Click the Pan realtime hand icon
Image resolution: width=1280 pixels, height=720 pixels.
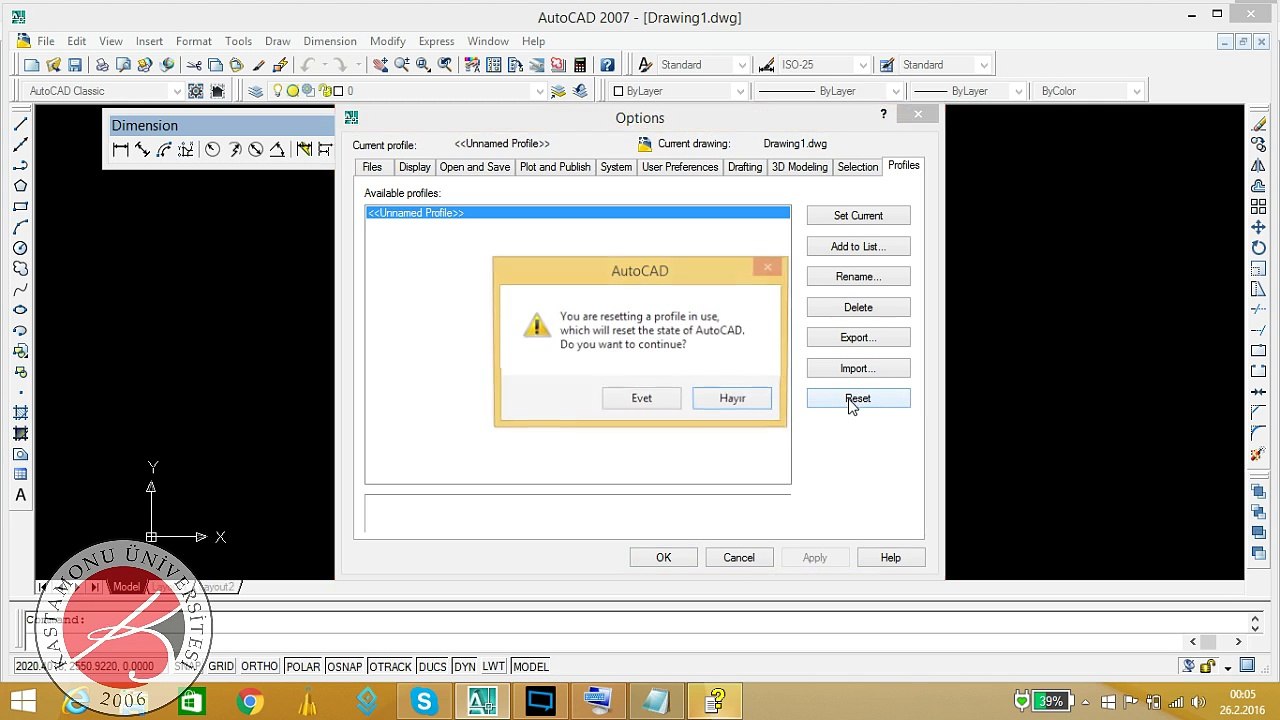coord(380,65)
